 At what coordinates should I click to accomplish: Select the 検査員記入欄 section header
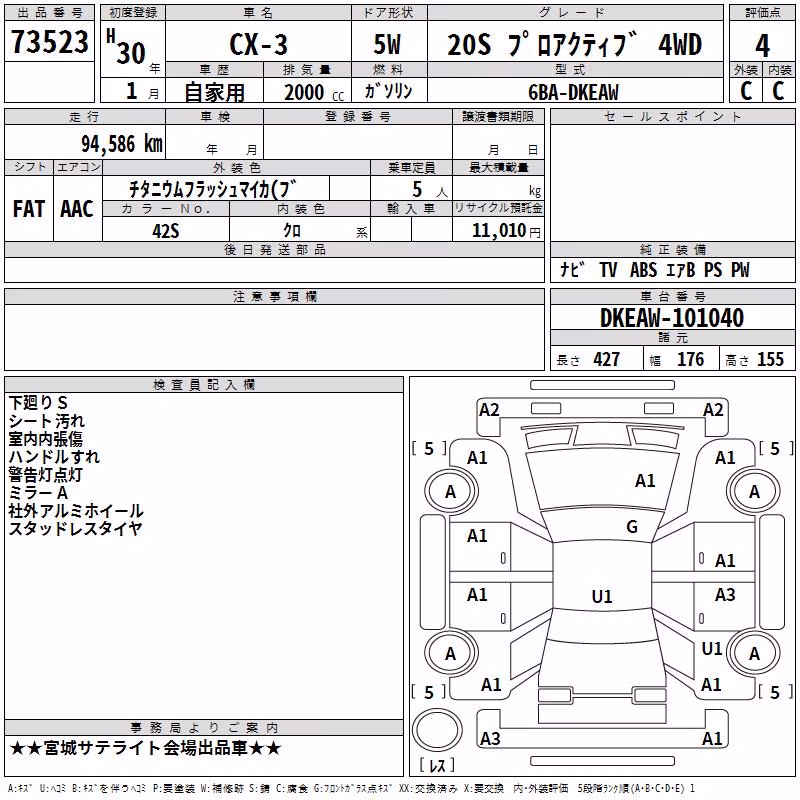[204, 385]
